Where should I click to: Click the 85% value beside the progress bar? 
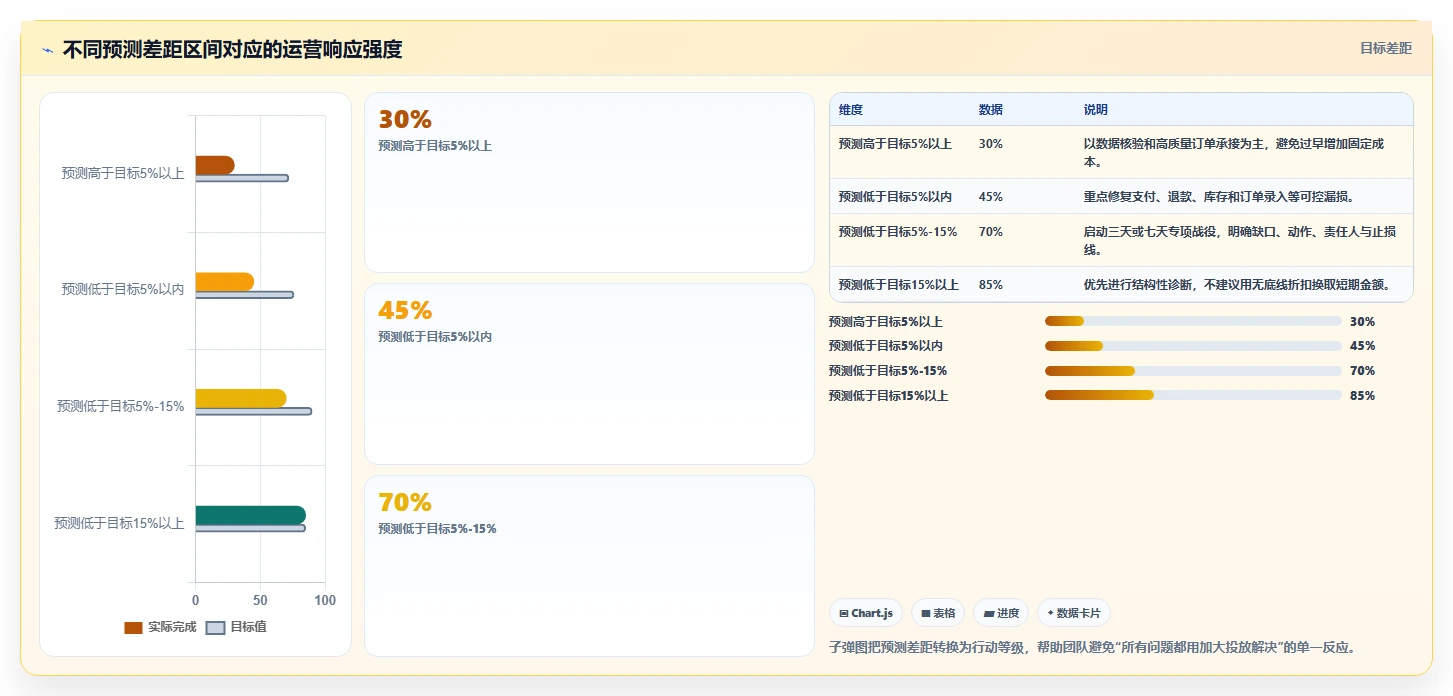coord(1362,396)
